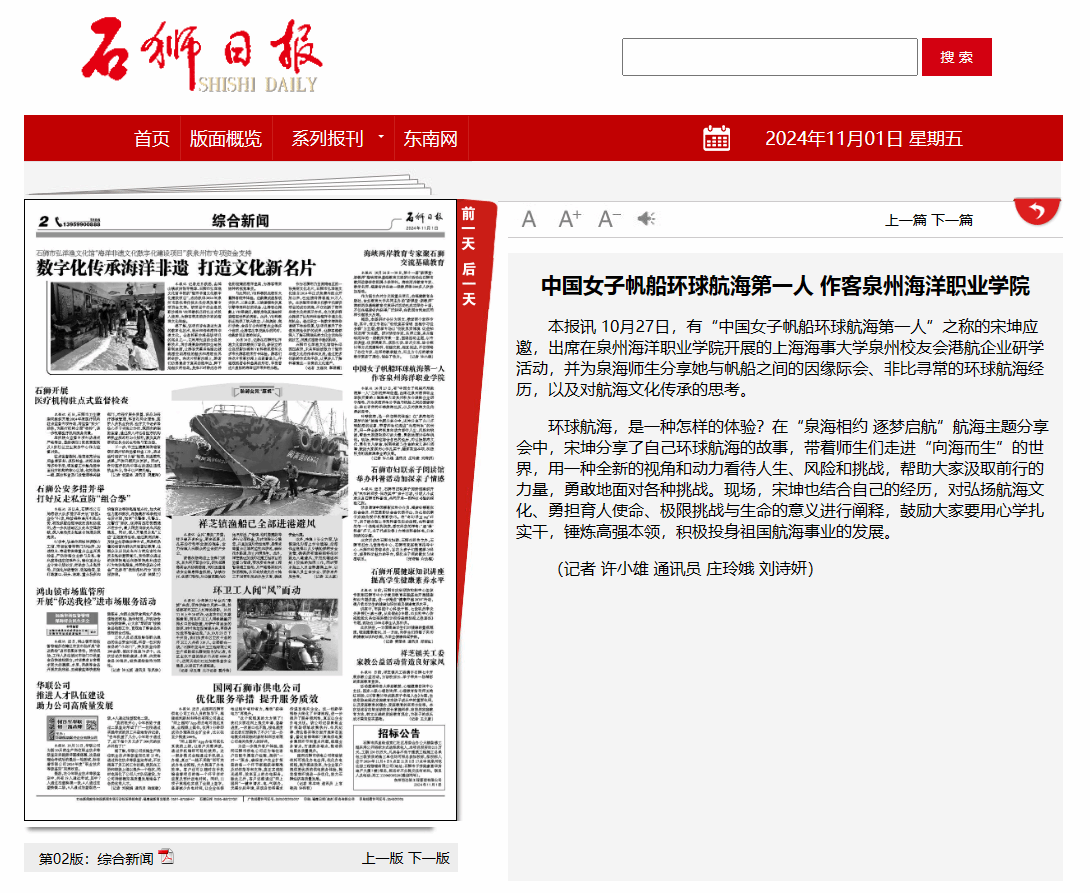Open the calendar date picker icon
1090x893 pixels.
[717, 139]
